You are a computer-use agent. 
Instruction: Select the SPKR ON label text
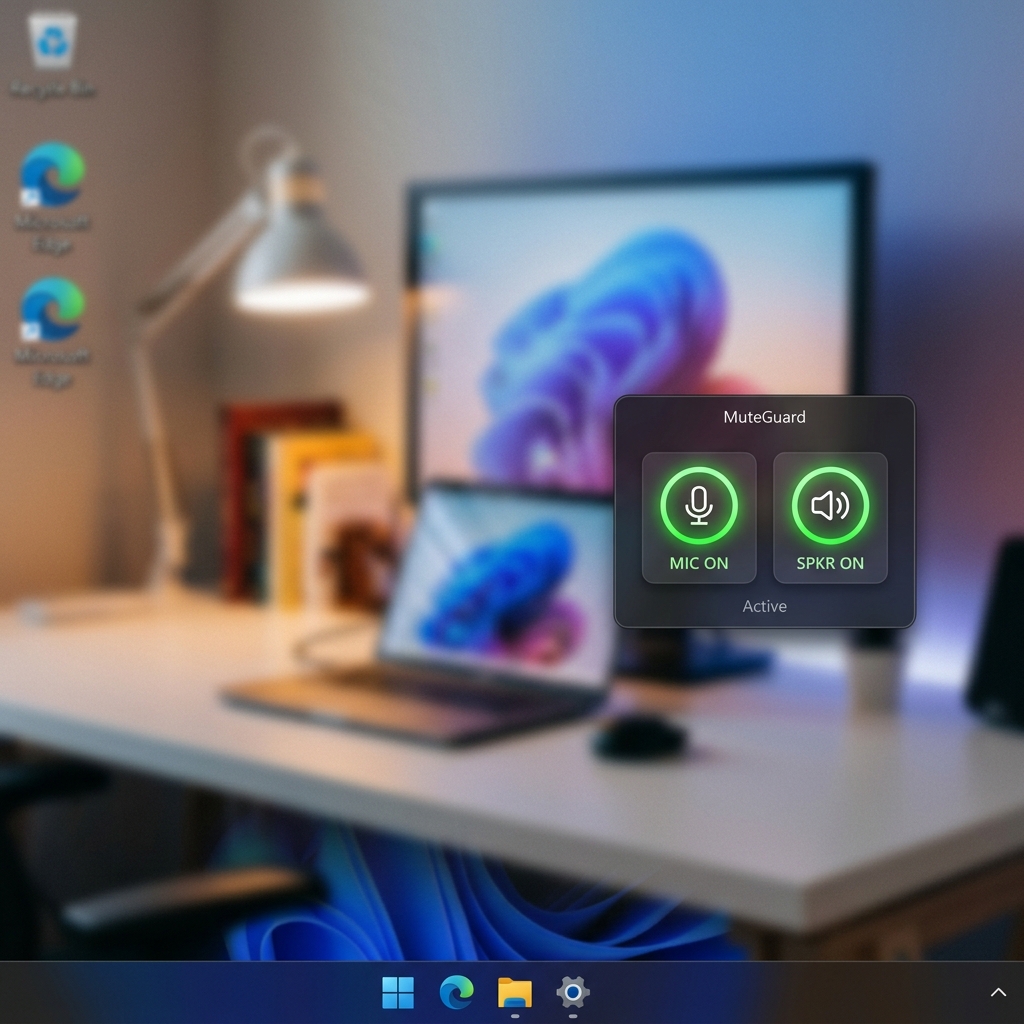[x=829, y=562]
